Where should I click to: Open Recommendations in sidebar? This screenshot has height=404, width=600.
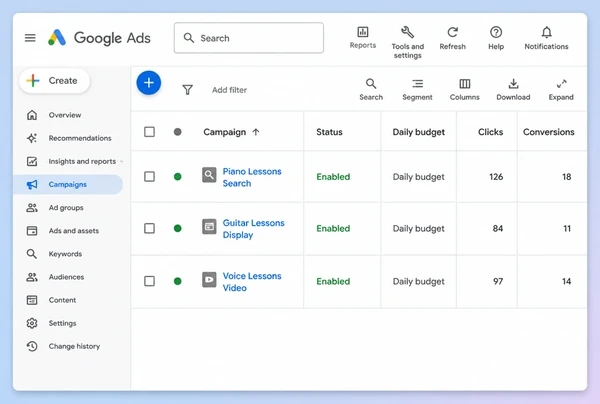68,138
